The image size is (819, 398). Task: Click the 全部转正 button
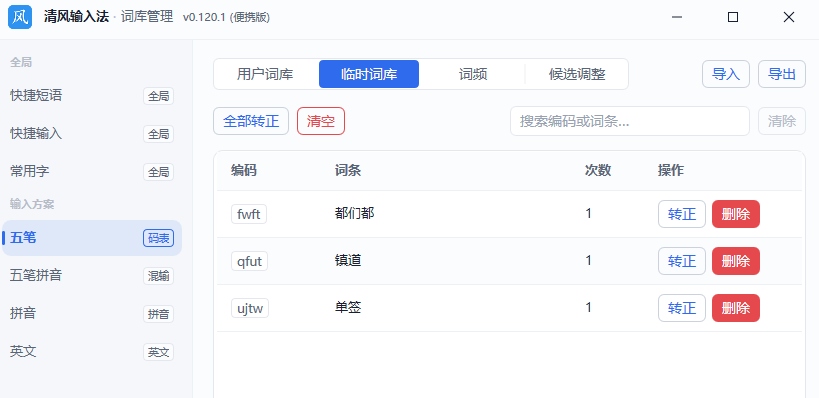click(251, 121)
